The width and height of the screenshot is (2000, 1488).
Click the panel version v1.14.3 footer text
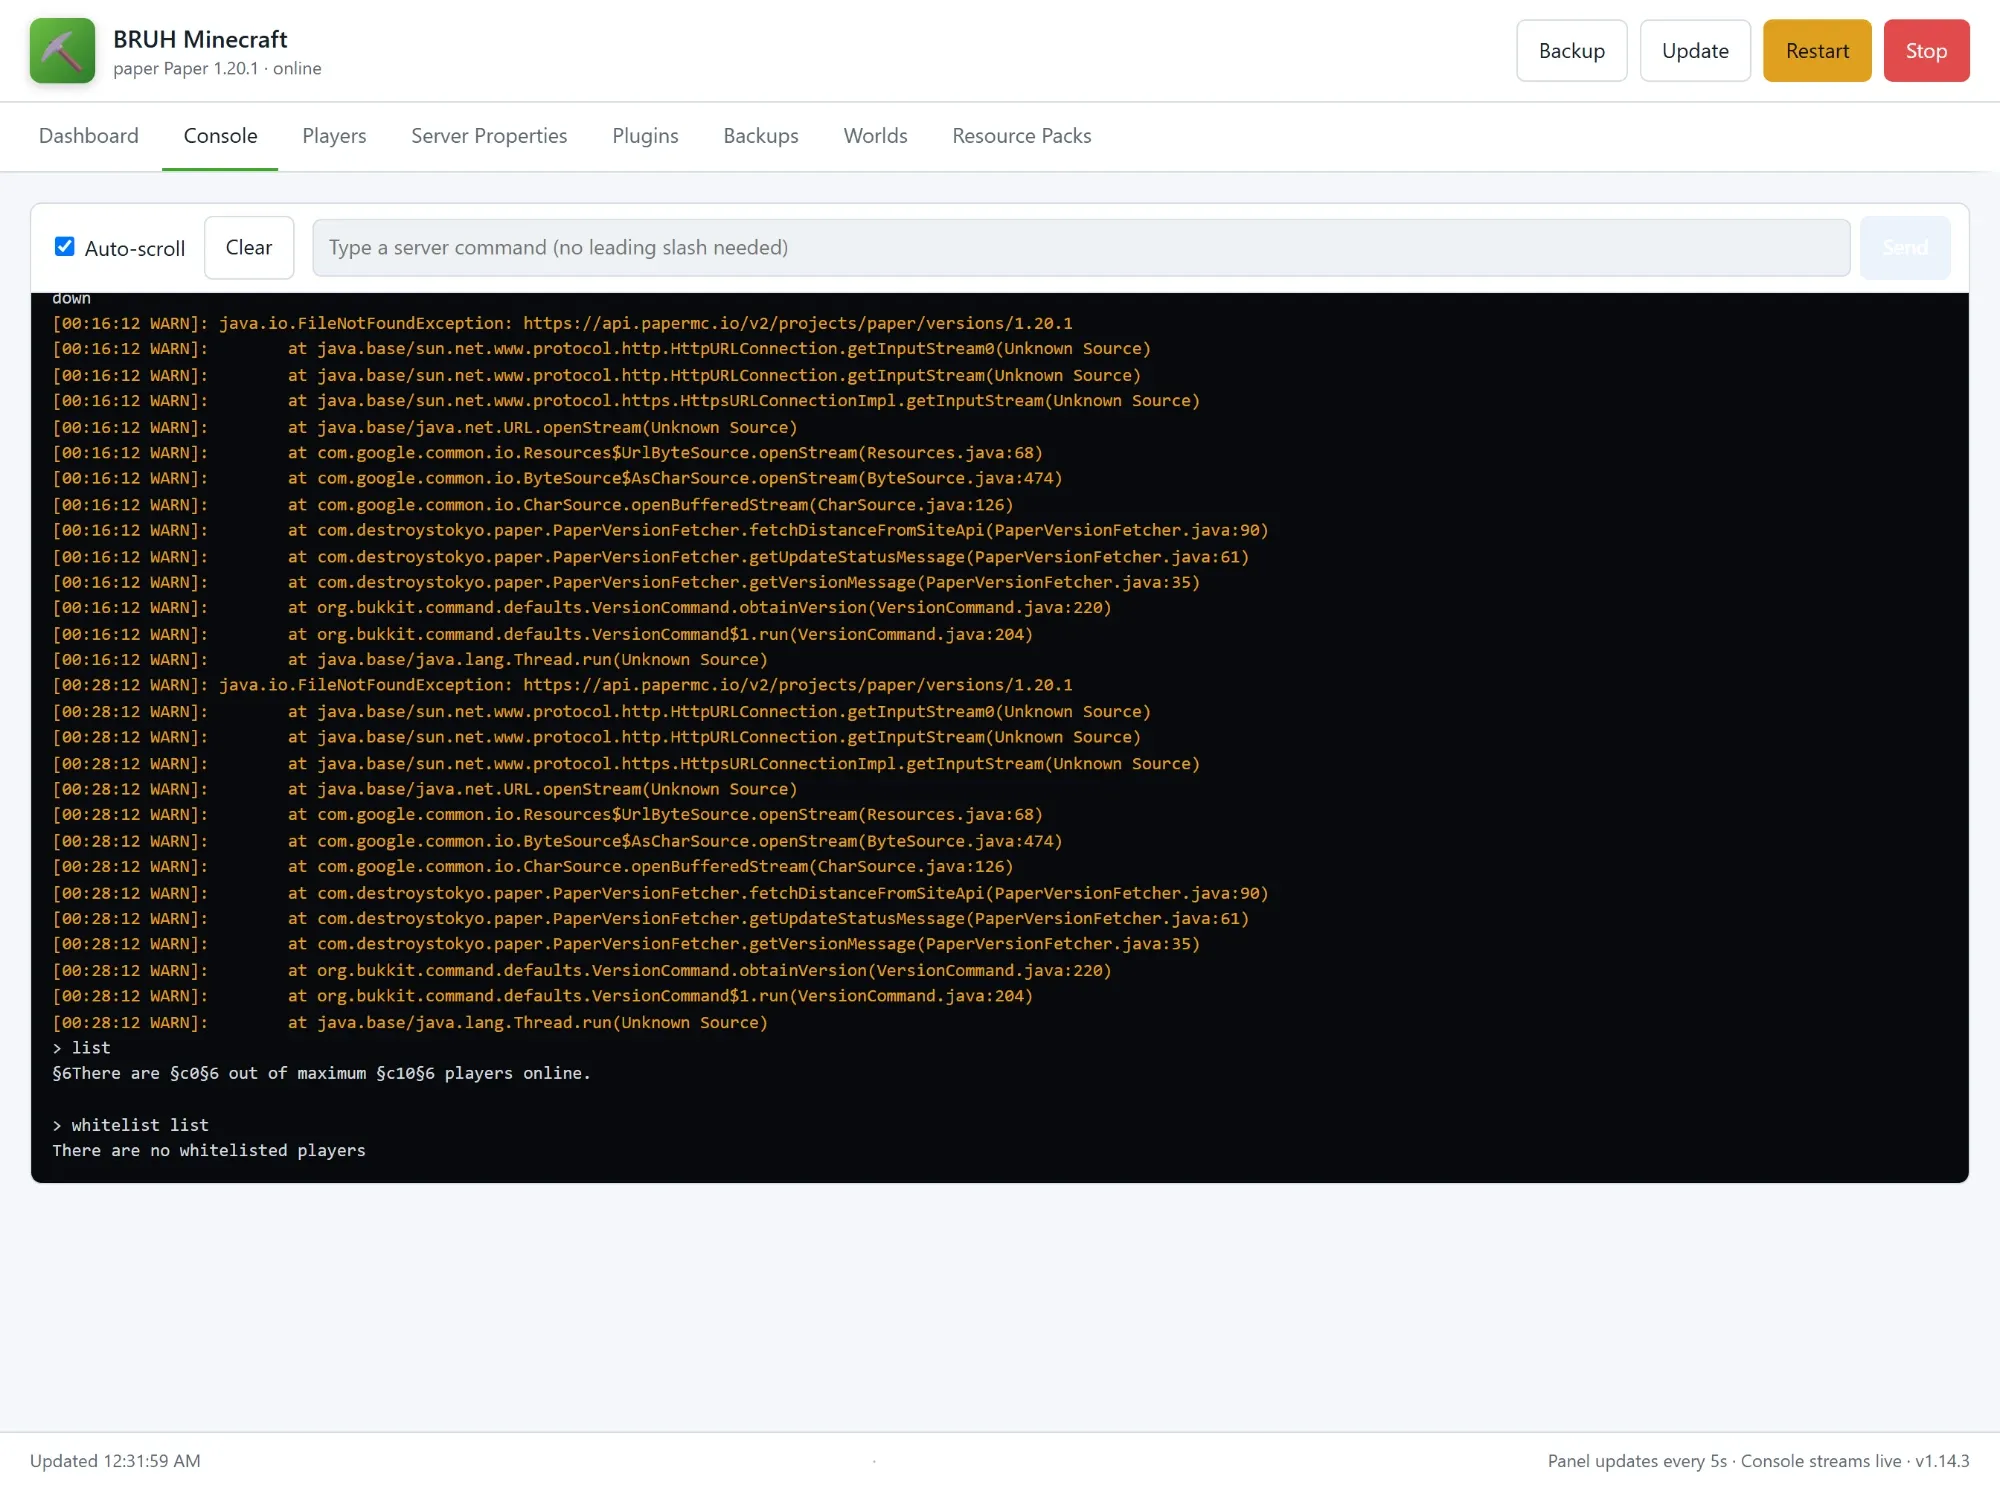click(1942, 1461)
